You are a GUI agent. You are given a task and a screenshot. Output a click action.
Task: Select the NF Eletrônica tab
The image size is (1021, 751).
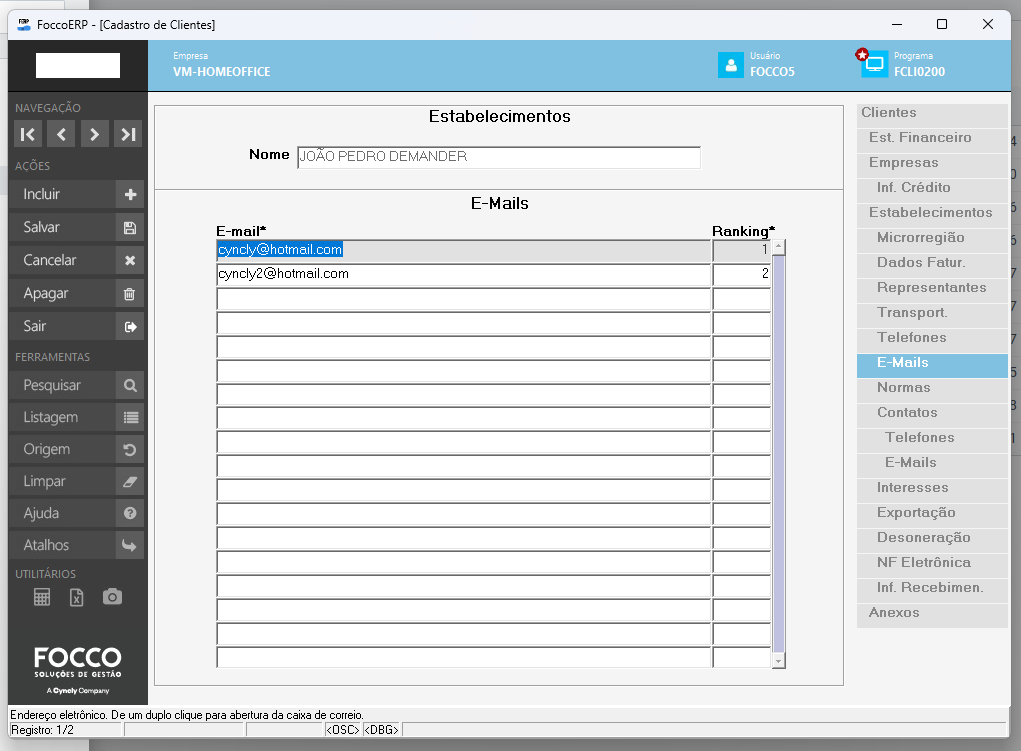tap(923, 563)
